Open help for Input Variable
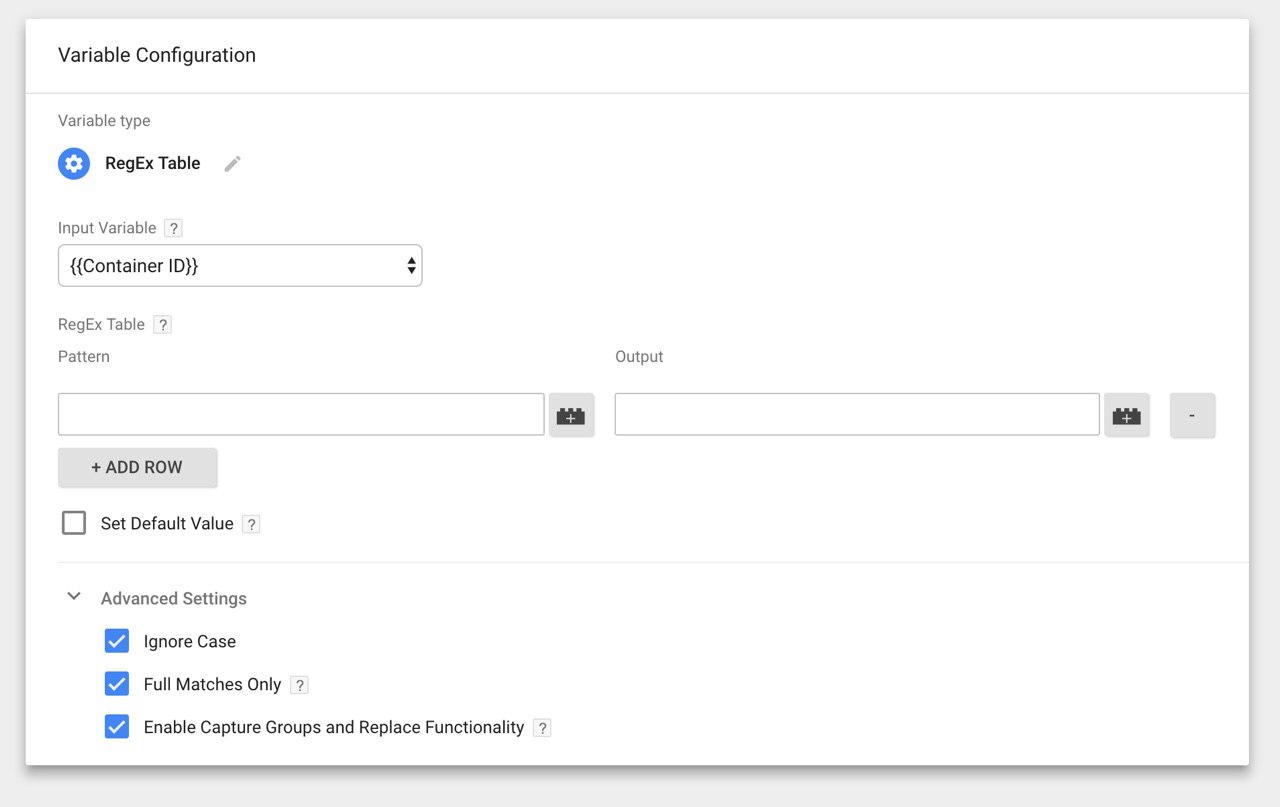The width and height of the screenshot is (1280, 807). coord(173,228)
